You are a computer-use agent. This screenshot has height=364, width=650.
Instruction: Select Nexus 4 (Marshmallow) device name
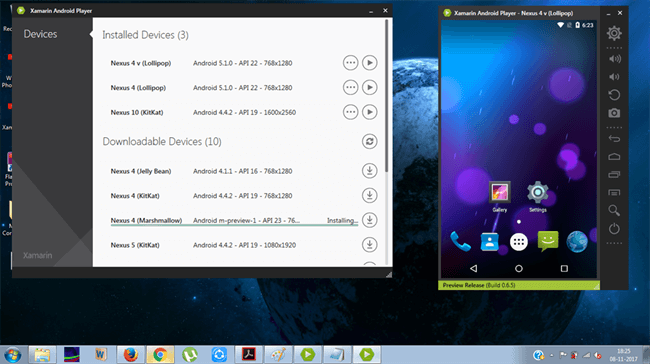[146, 221]
